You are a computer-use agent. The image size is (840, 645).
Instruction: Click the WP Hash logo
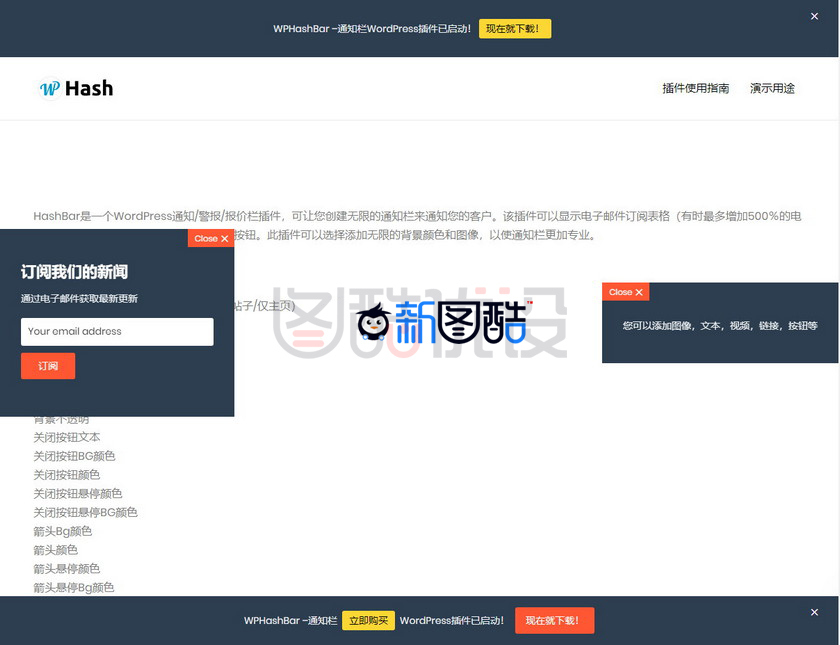[76, 88]
